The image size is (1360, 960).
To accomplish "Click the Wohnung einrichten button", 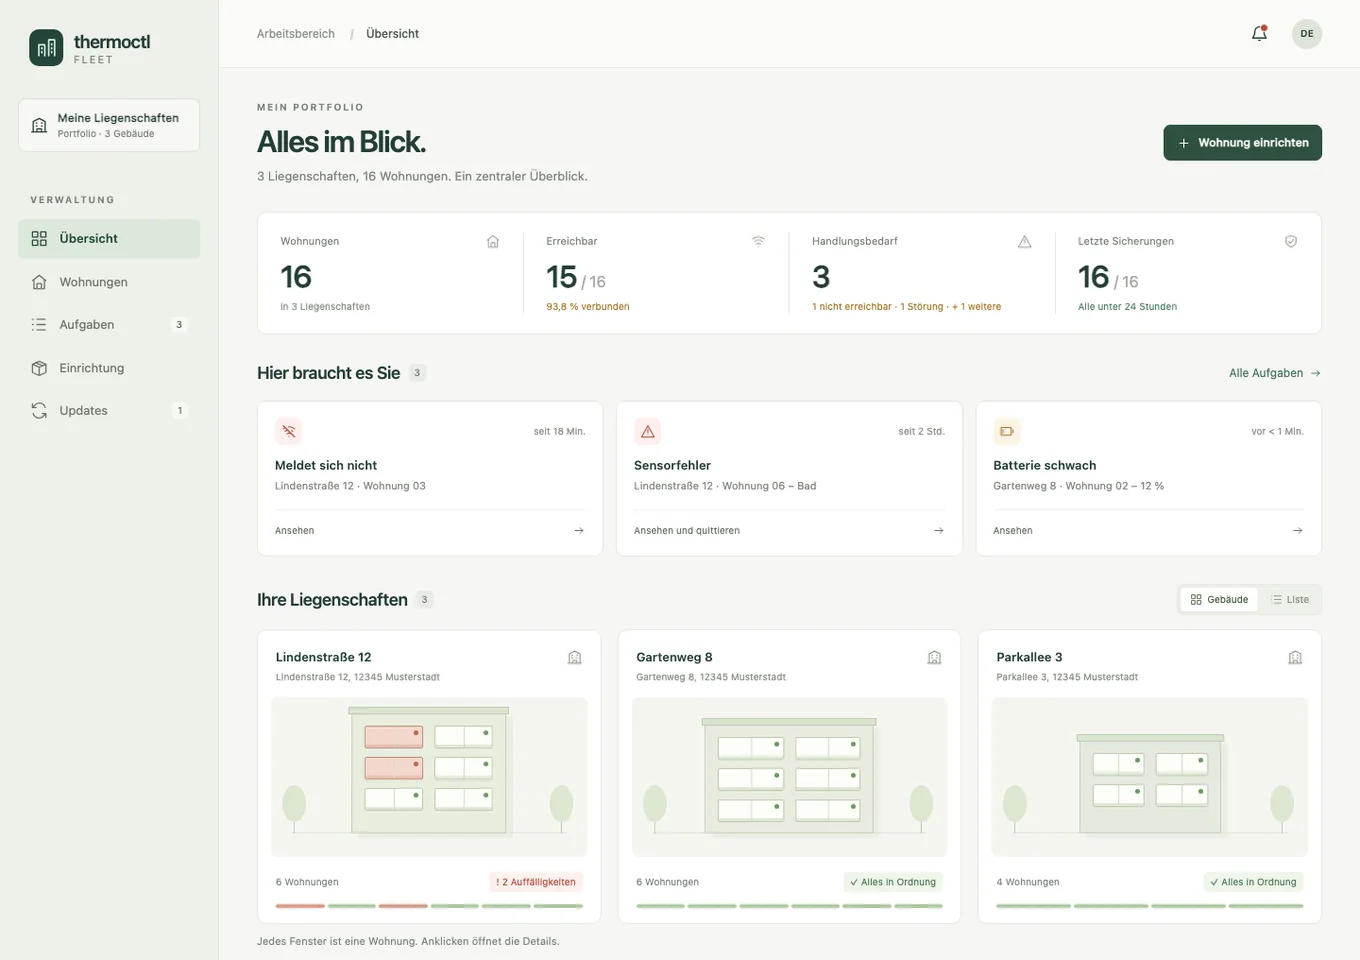I will 1243,143.
